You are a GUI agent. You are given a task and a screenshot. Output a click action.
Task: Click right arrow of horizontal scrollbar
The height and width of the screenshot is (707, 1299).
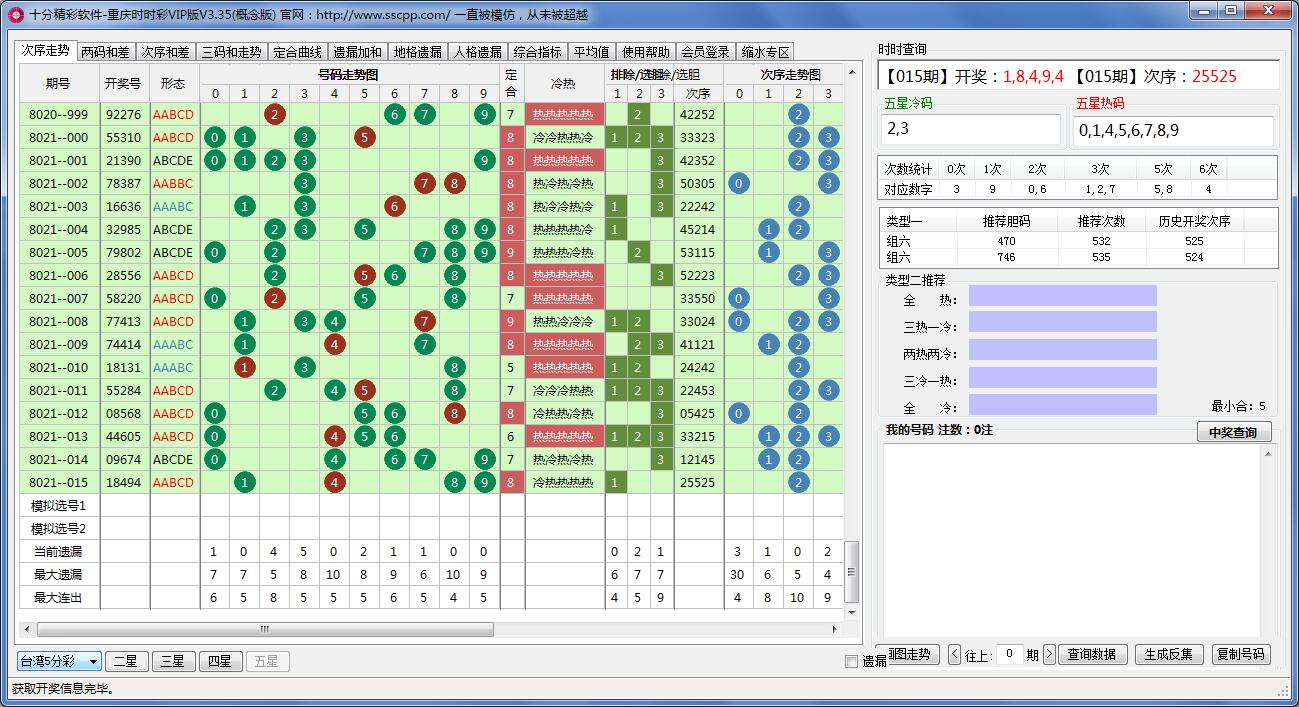tap(852, 629)
